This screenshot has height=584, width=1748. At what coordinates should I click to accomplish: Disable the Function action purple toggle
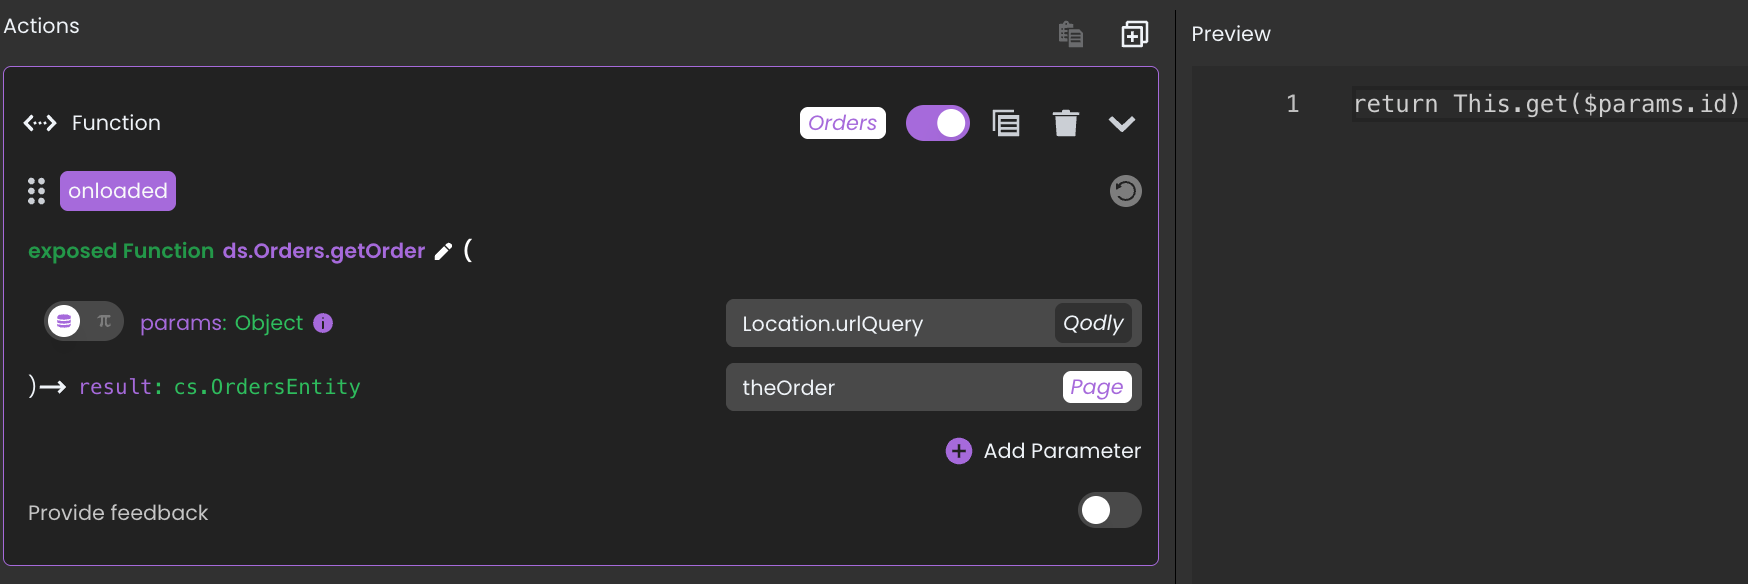coord(937,123)
